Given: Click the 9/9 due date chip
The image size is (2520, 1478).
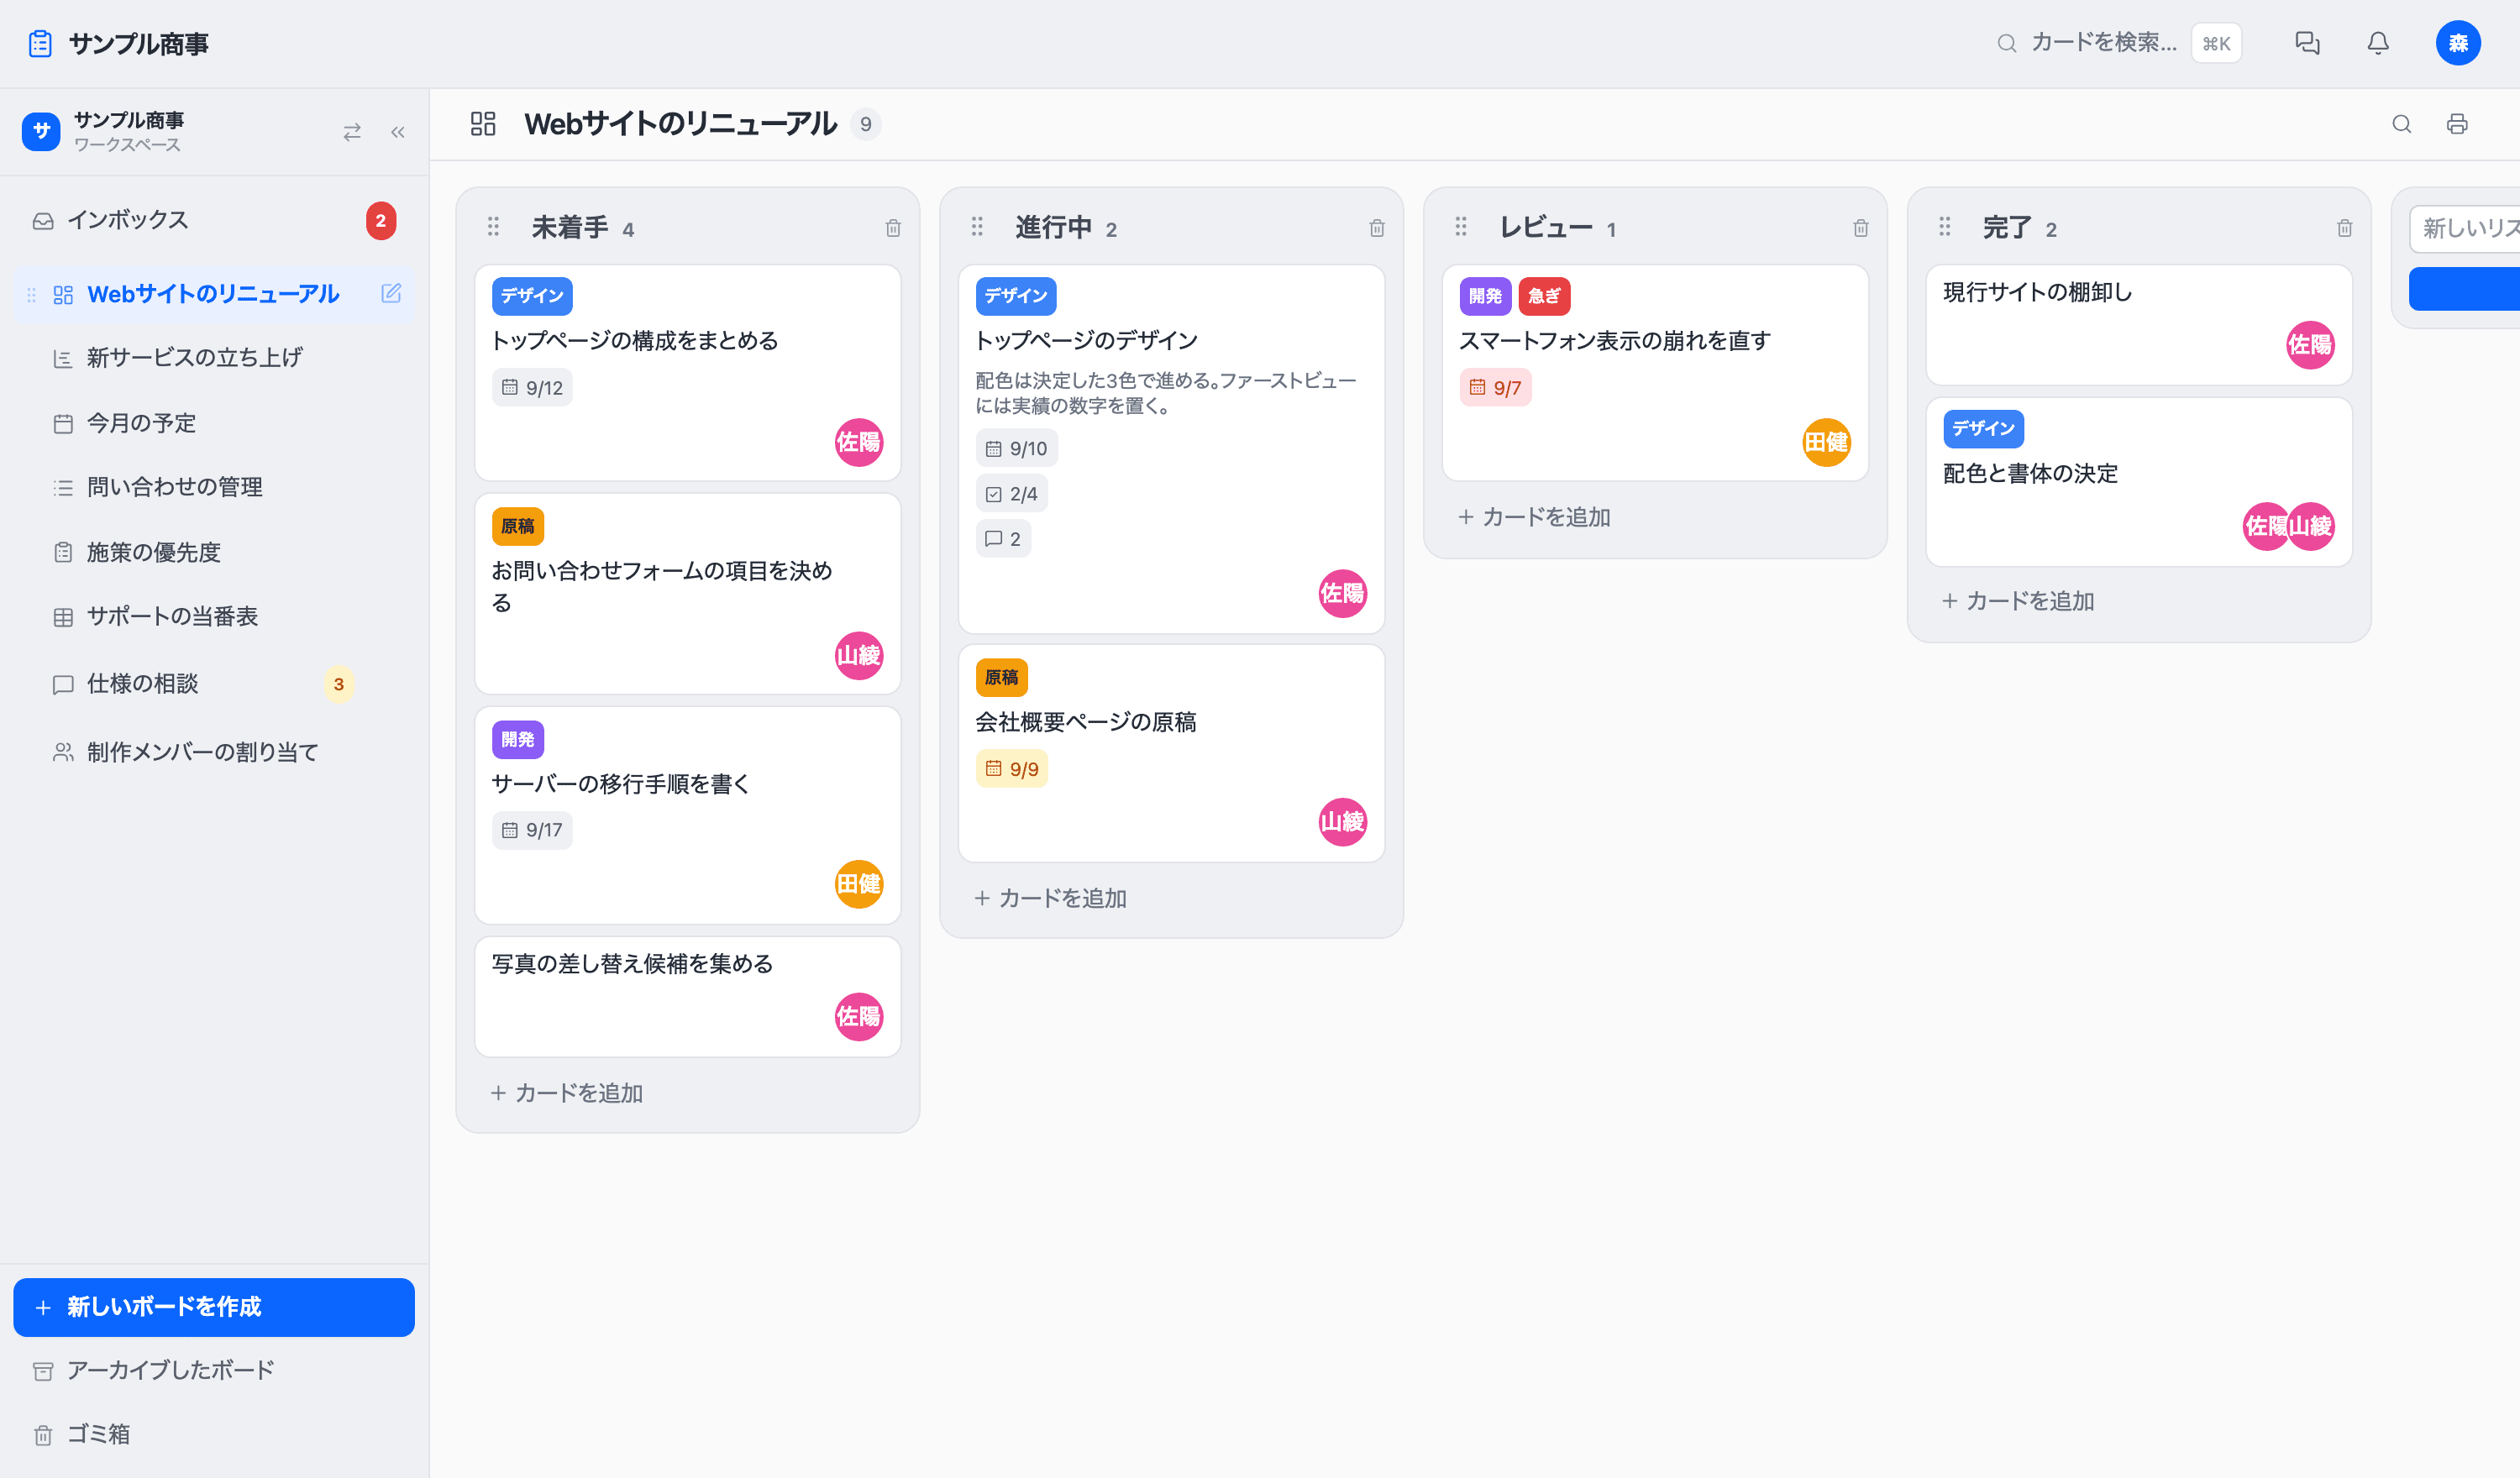Looking at the screenshot, I should point(1012,769).
